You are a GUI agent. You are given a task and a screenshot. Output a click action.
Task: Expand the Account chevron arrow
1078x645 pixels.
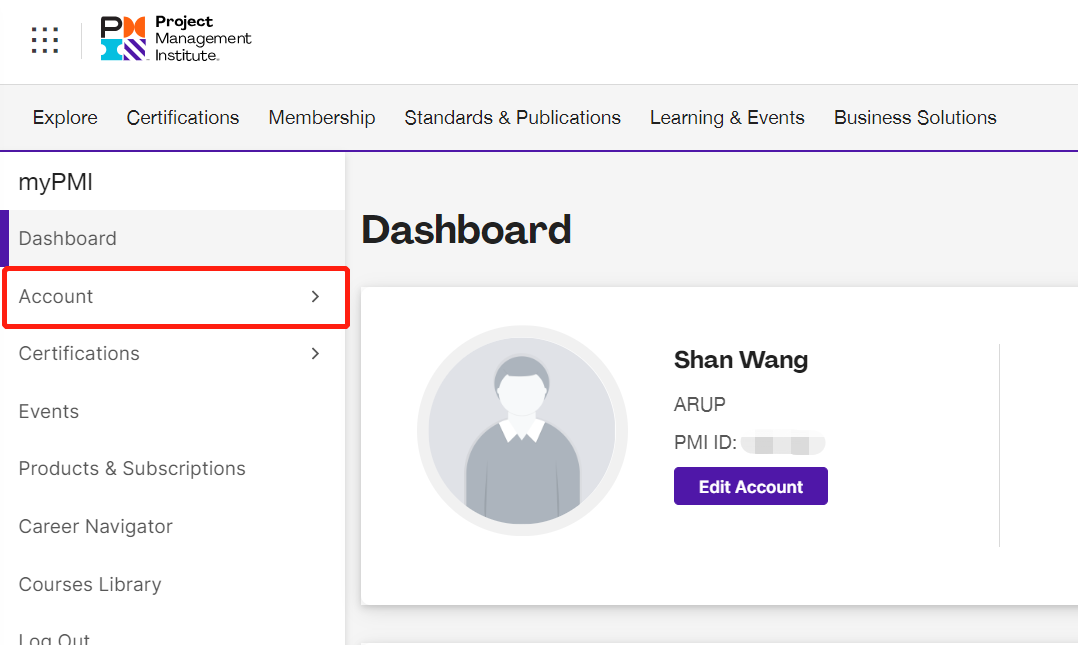click(x=316, y=296)
